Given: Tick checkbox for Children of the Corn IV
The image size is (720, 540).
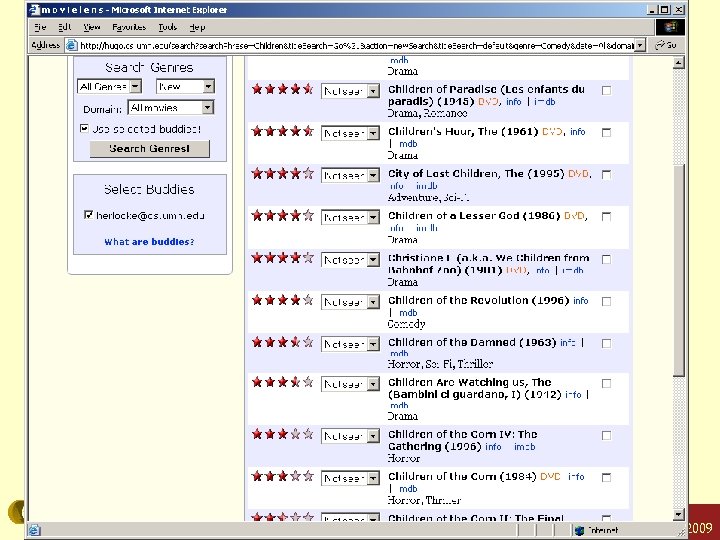Looking at the screenshot, I should click(606, 436).
